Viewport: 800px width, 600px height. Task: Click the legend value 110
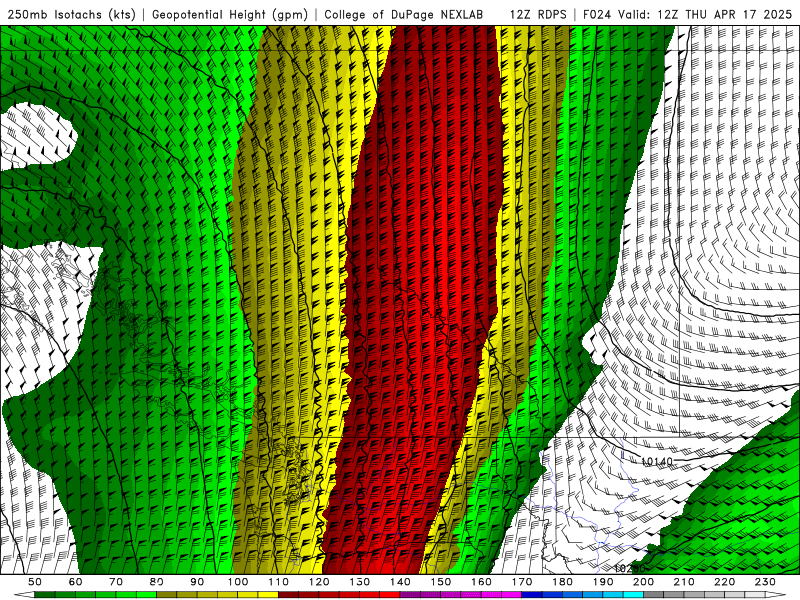tap(278, 582)
